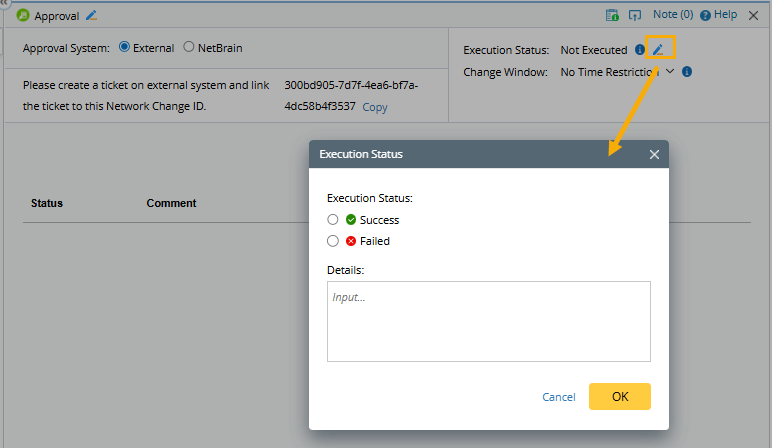Click the green Approval stage icon
The height and width of the screenshot is (448, 772).
pos(23,15)
